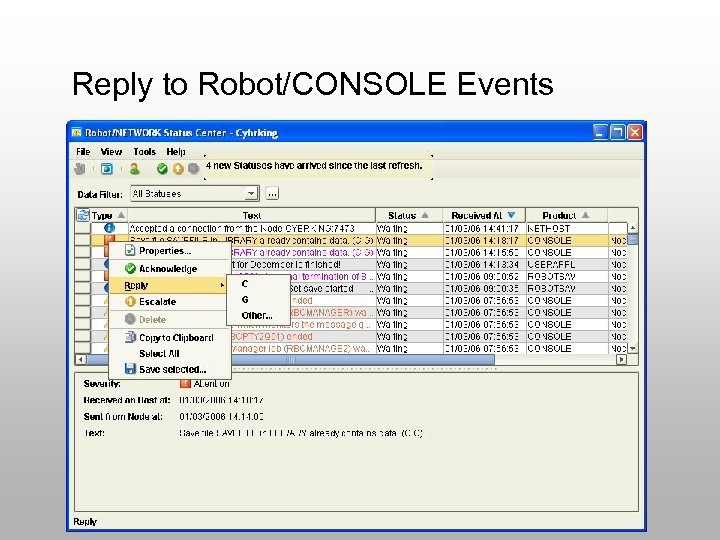Image resolution: width=720 pixels, height=540 pixels.
Task: Click the refresh icon beside Type header
Action: point(83,215)
